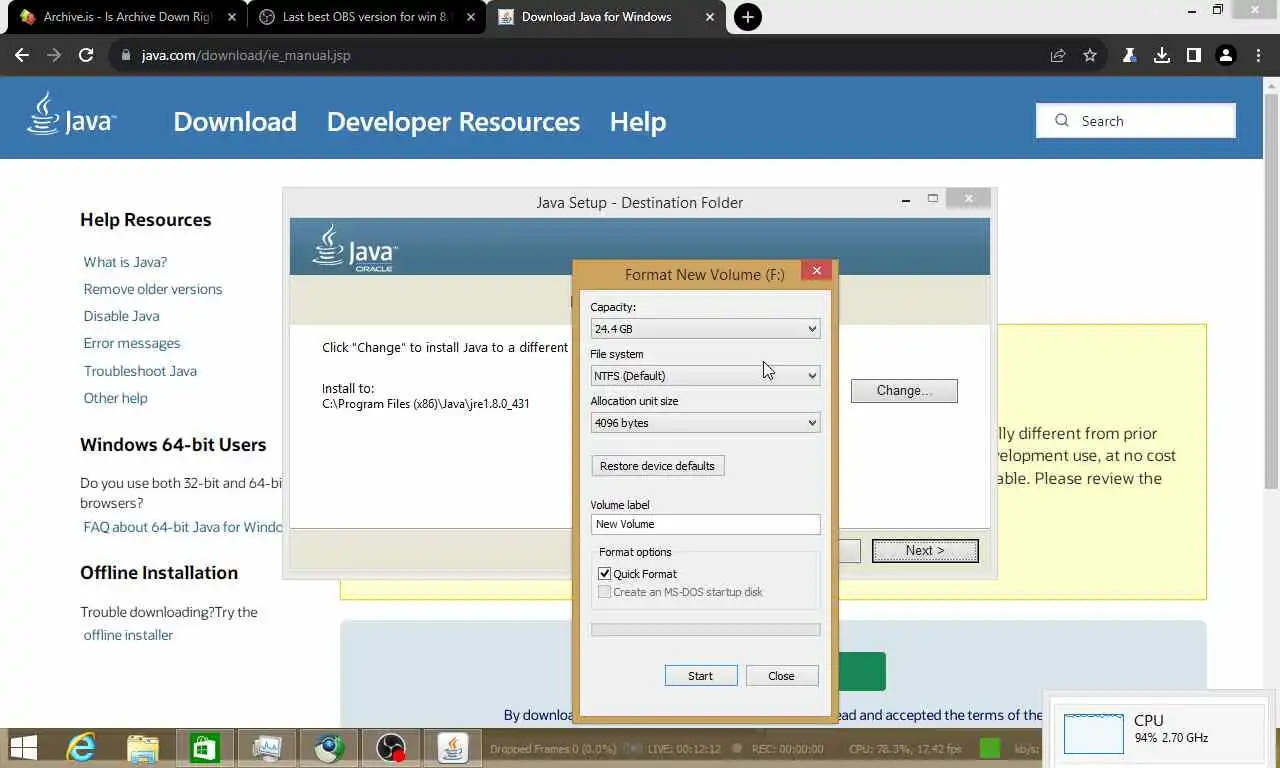Click the browser Forward arrow
The height and width of the screenshot is (768, 1280).
coord(54,56)
